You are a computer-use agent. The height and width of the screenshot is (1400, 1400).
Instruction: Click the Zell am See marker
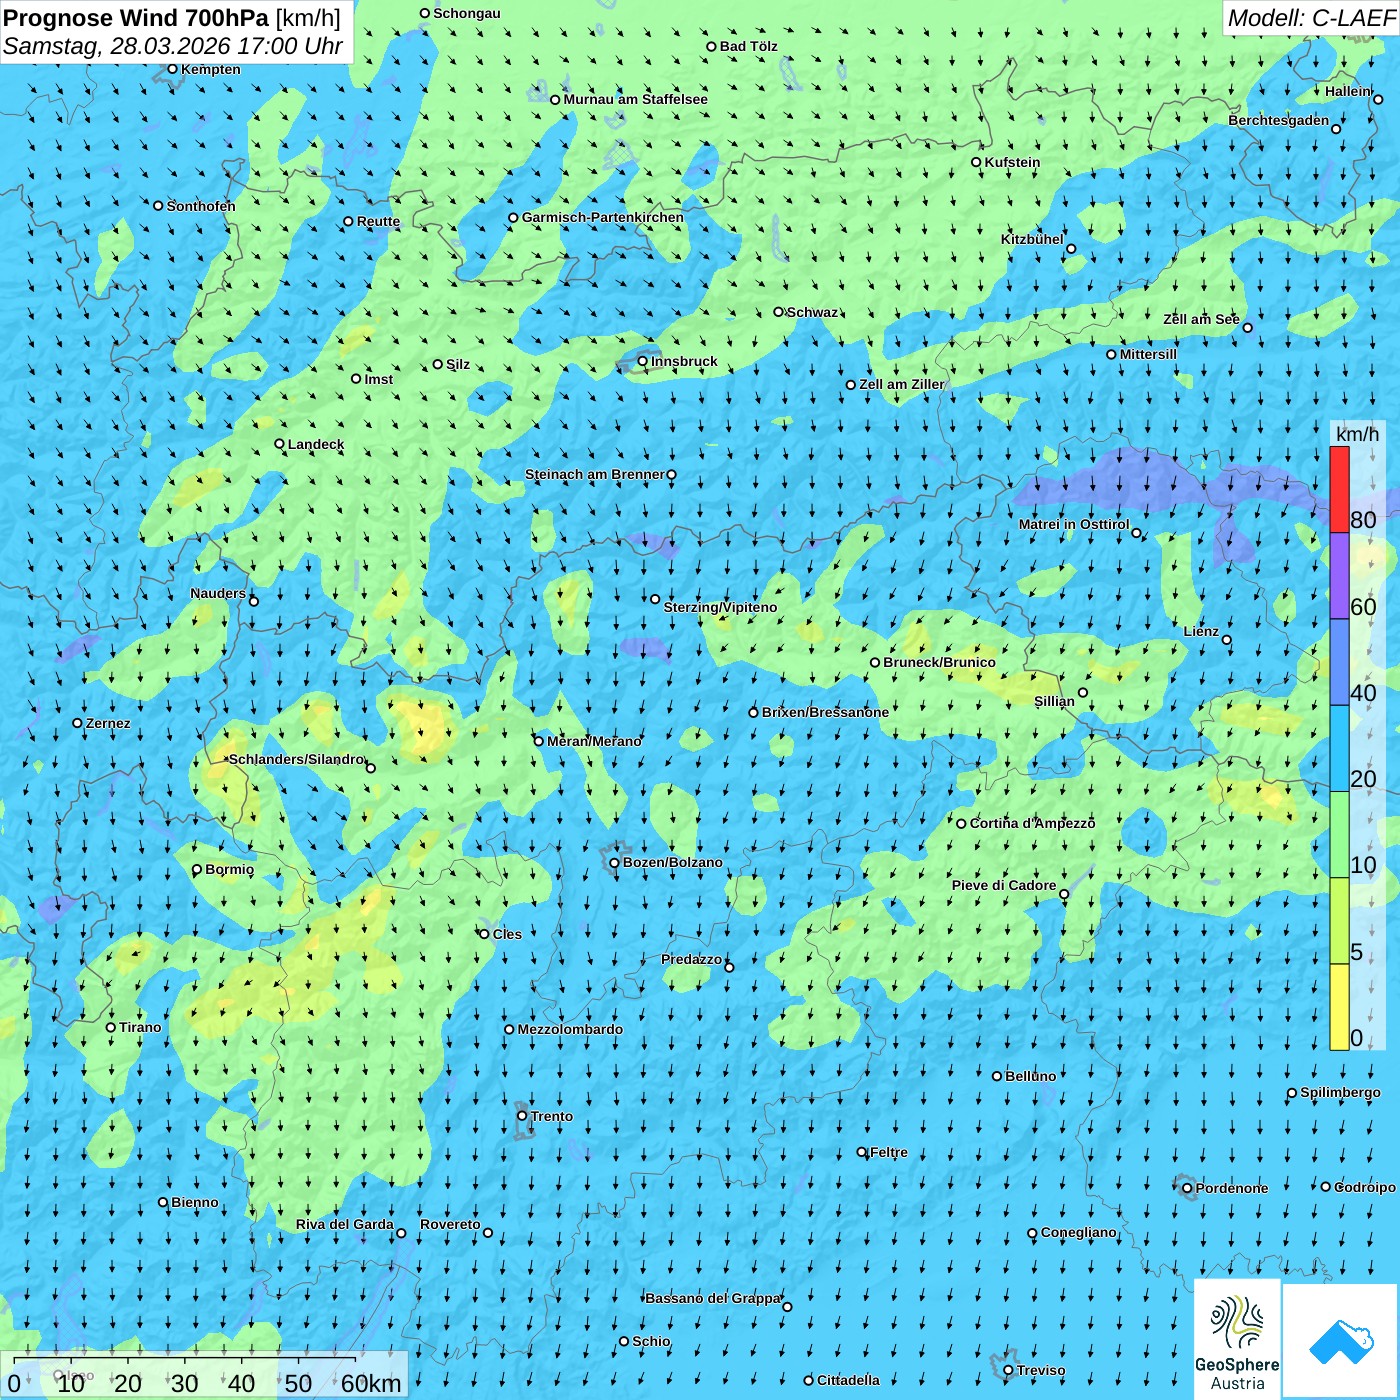(1247, 328)
